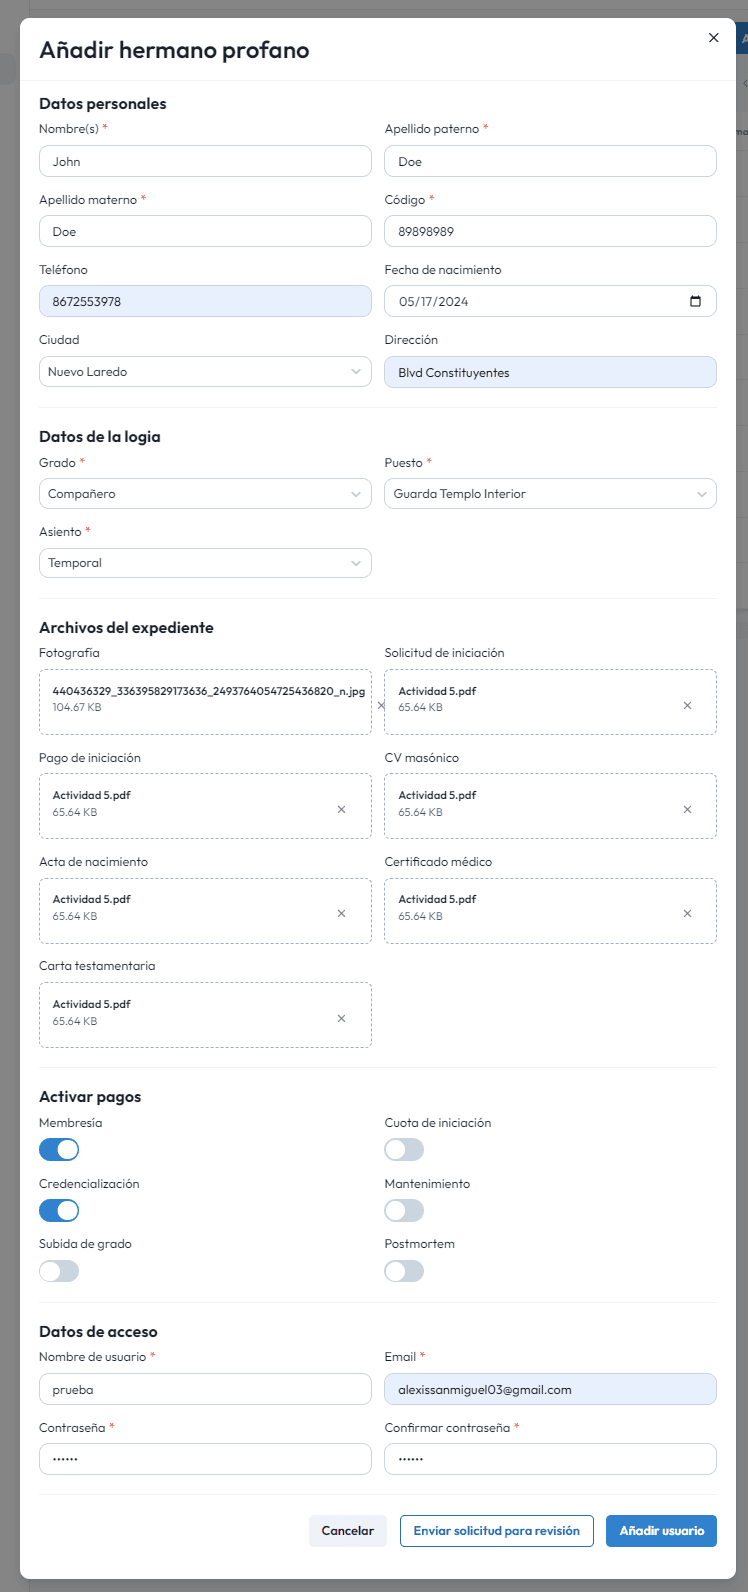Click the Añadir usuario button
Image resolution: width=748 pixels, height=1592 pixels.
[x=661, y=1531]
